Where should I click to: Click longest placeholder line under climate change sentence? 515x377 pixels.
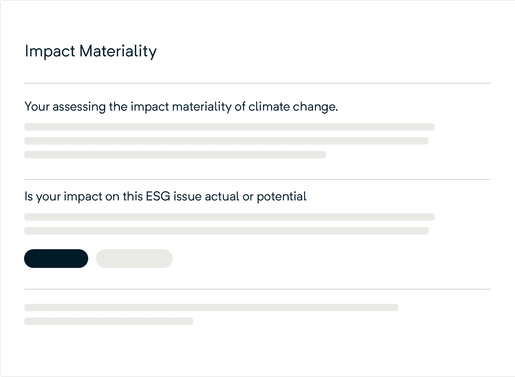[229, 127]
